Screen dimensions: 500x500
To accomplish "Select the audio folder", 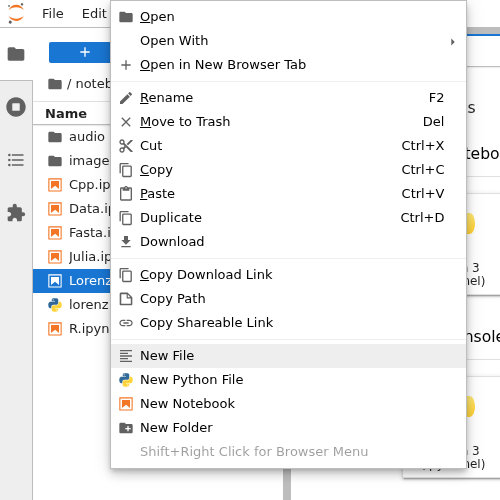I will (72, 137).
